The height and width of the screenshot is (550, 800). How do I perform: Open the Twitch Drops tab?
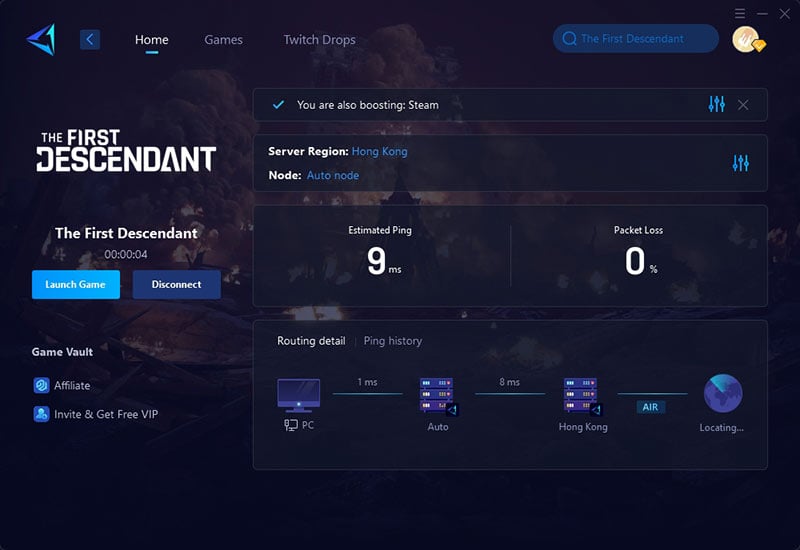tap(319, 40)
